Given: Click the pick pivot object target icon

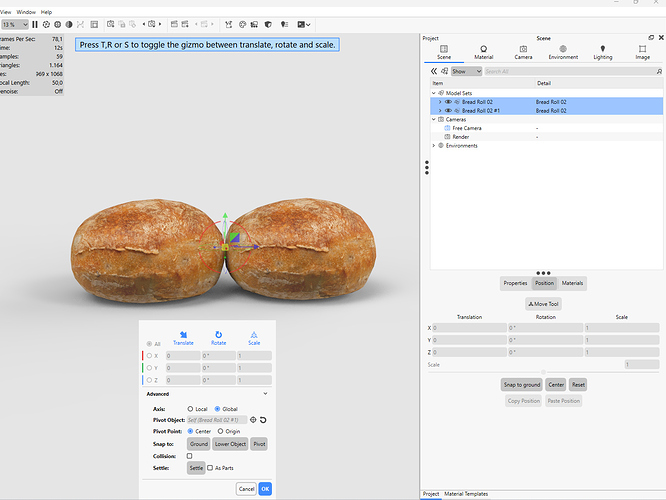Looking at the screenshot, I should coord(253,420).
